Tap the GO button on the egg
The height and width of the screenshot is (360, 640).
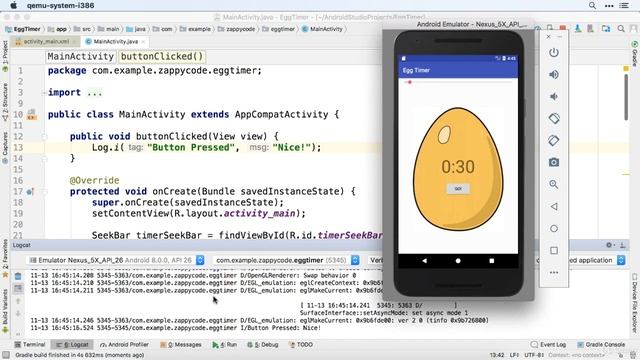[x=458, y=189]
